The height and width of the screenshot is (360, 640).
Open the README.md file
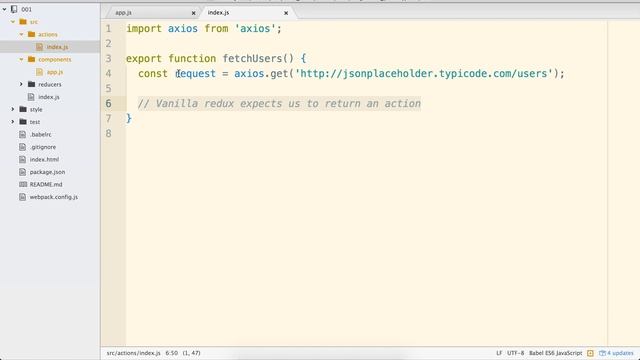(46, 184)
